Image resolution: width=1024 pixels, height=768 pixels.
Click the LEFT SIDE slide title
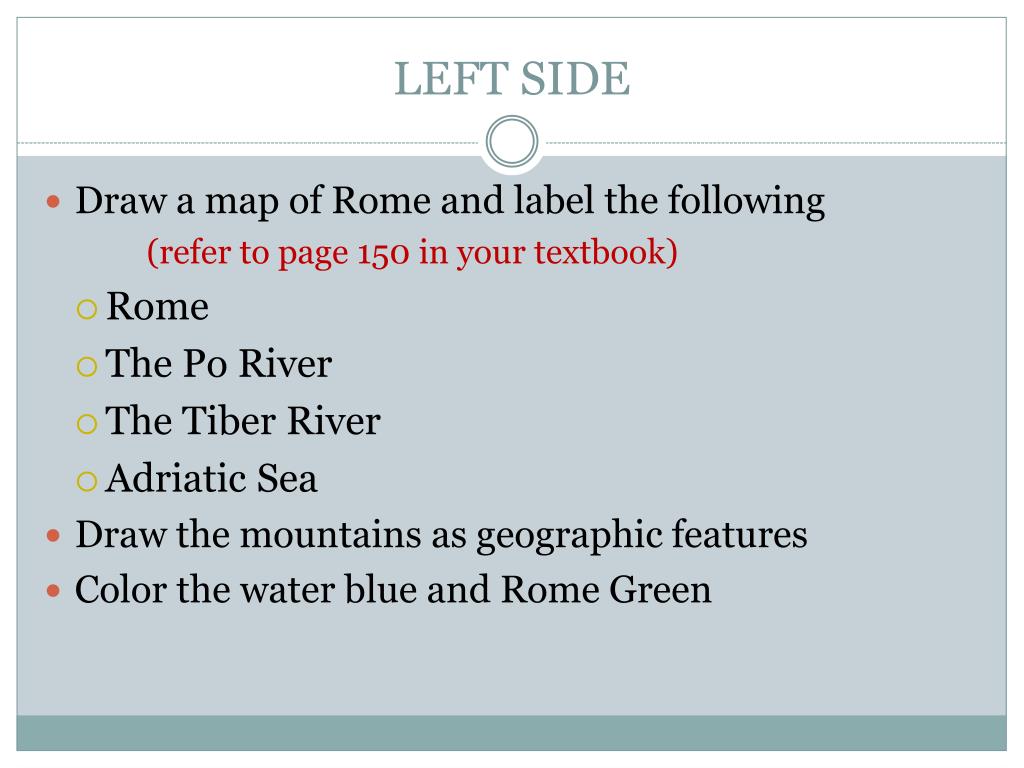tap(512, 79)
